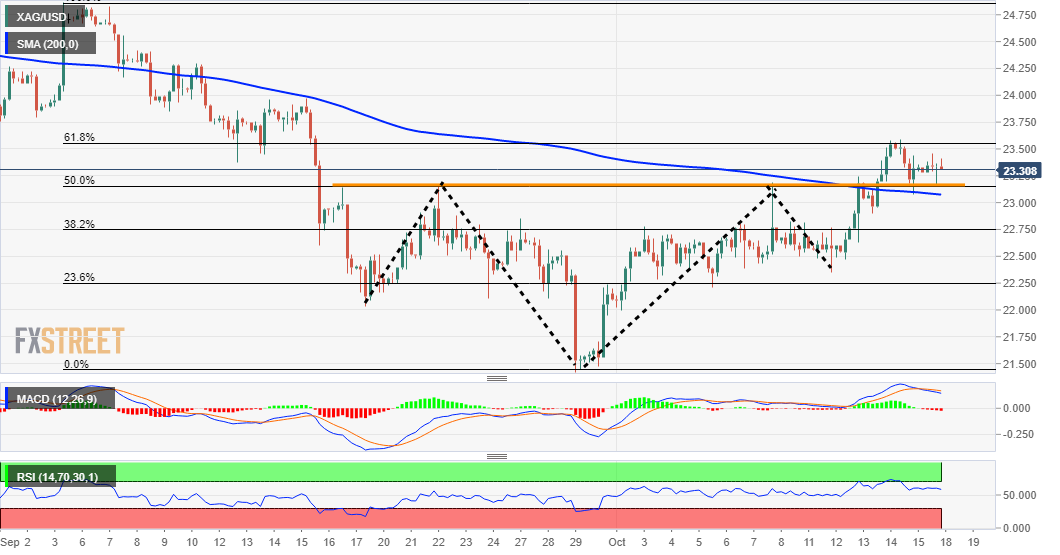Click the green overbought band in the RSI pane
The image size is (1060, 555).
coord(471,472)
